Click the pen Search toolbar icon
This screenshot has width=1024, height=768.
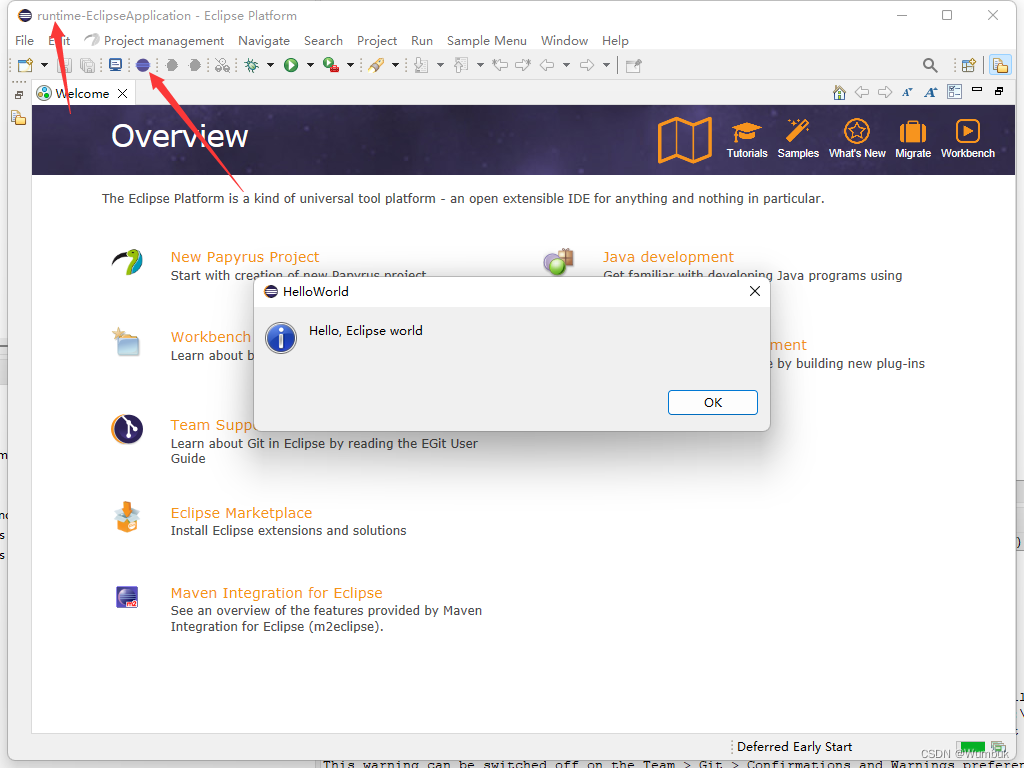click(x=376, y=65)
